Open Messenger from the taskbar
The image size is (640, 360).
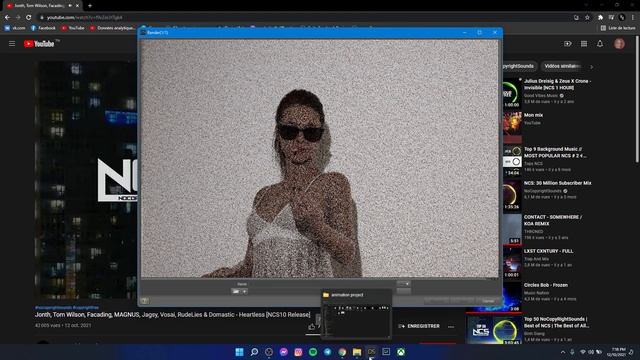click(284, 352)
